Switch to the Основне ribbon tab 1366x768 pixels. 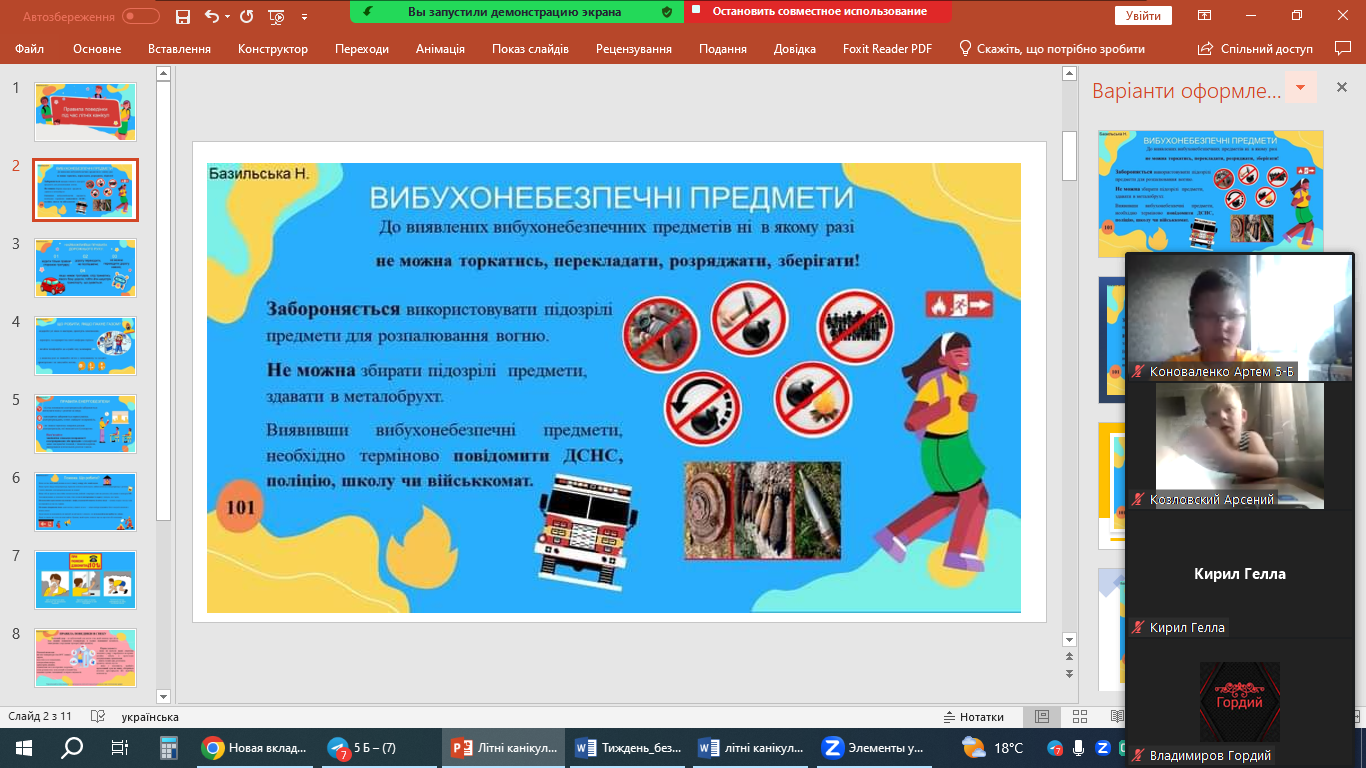pyautogui.click(x=97, y=48)
